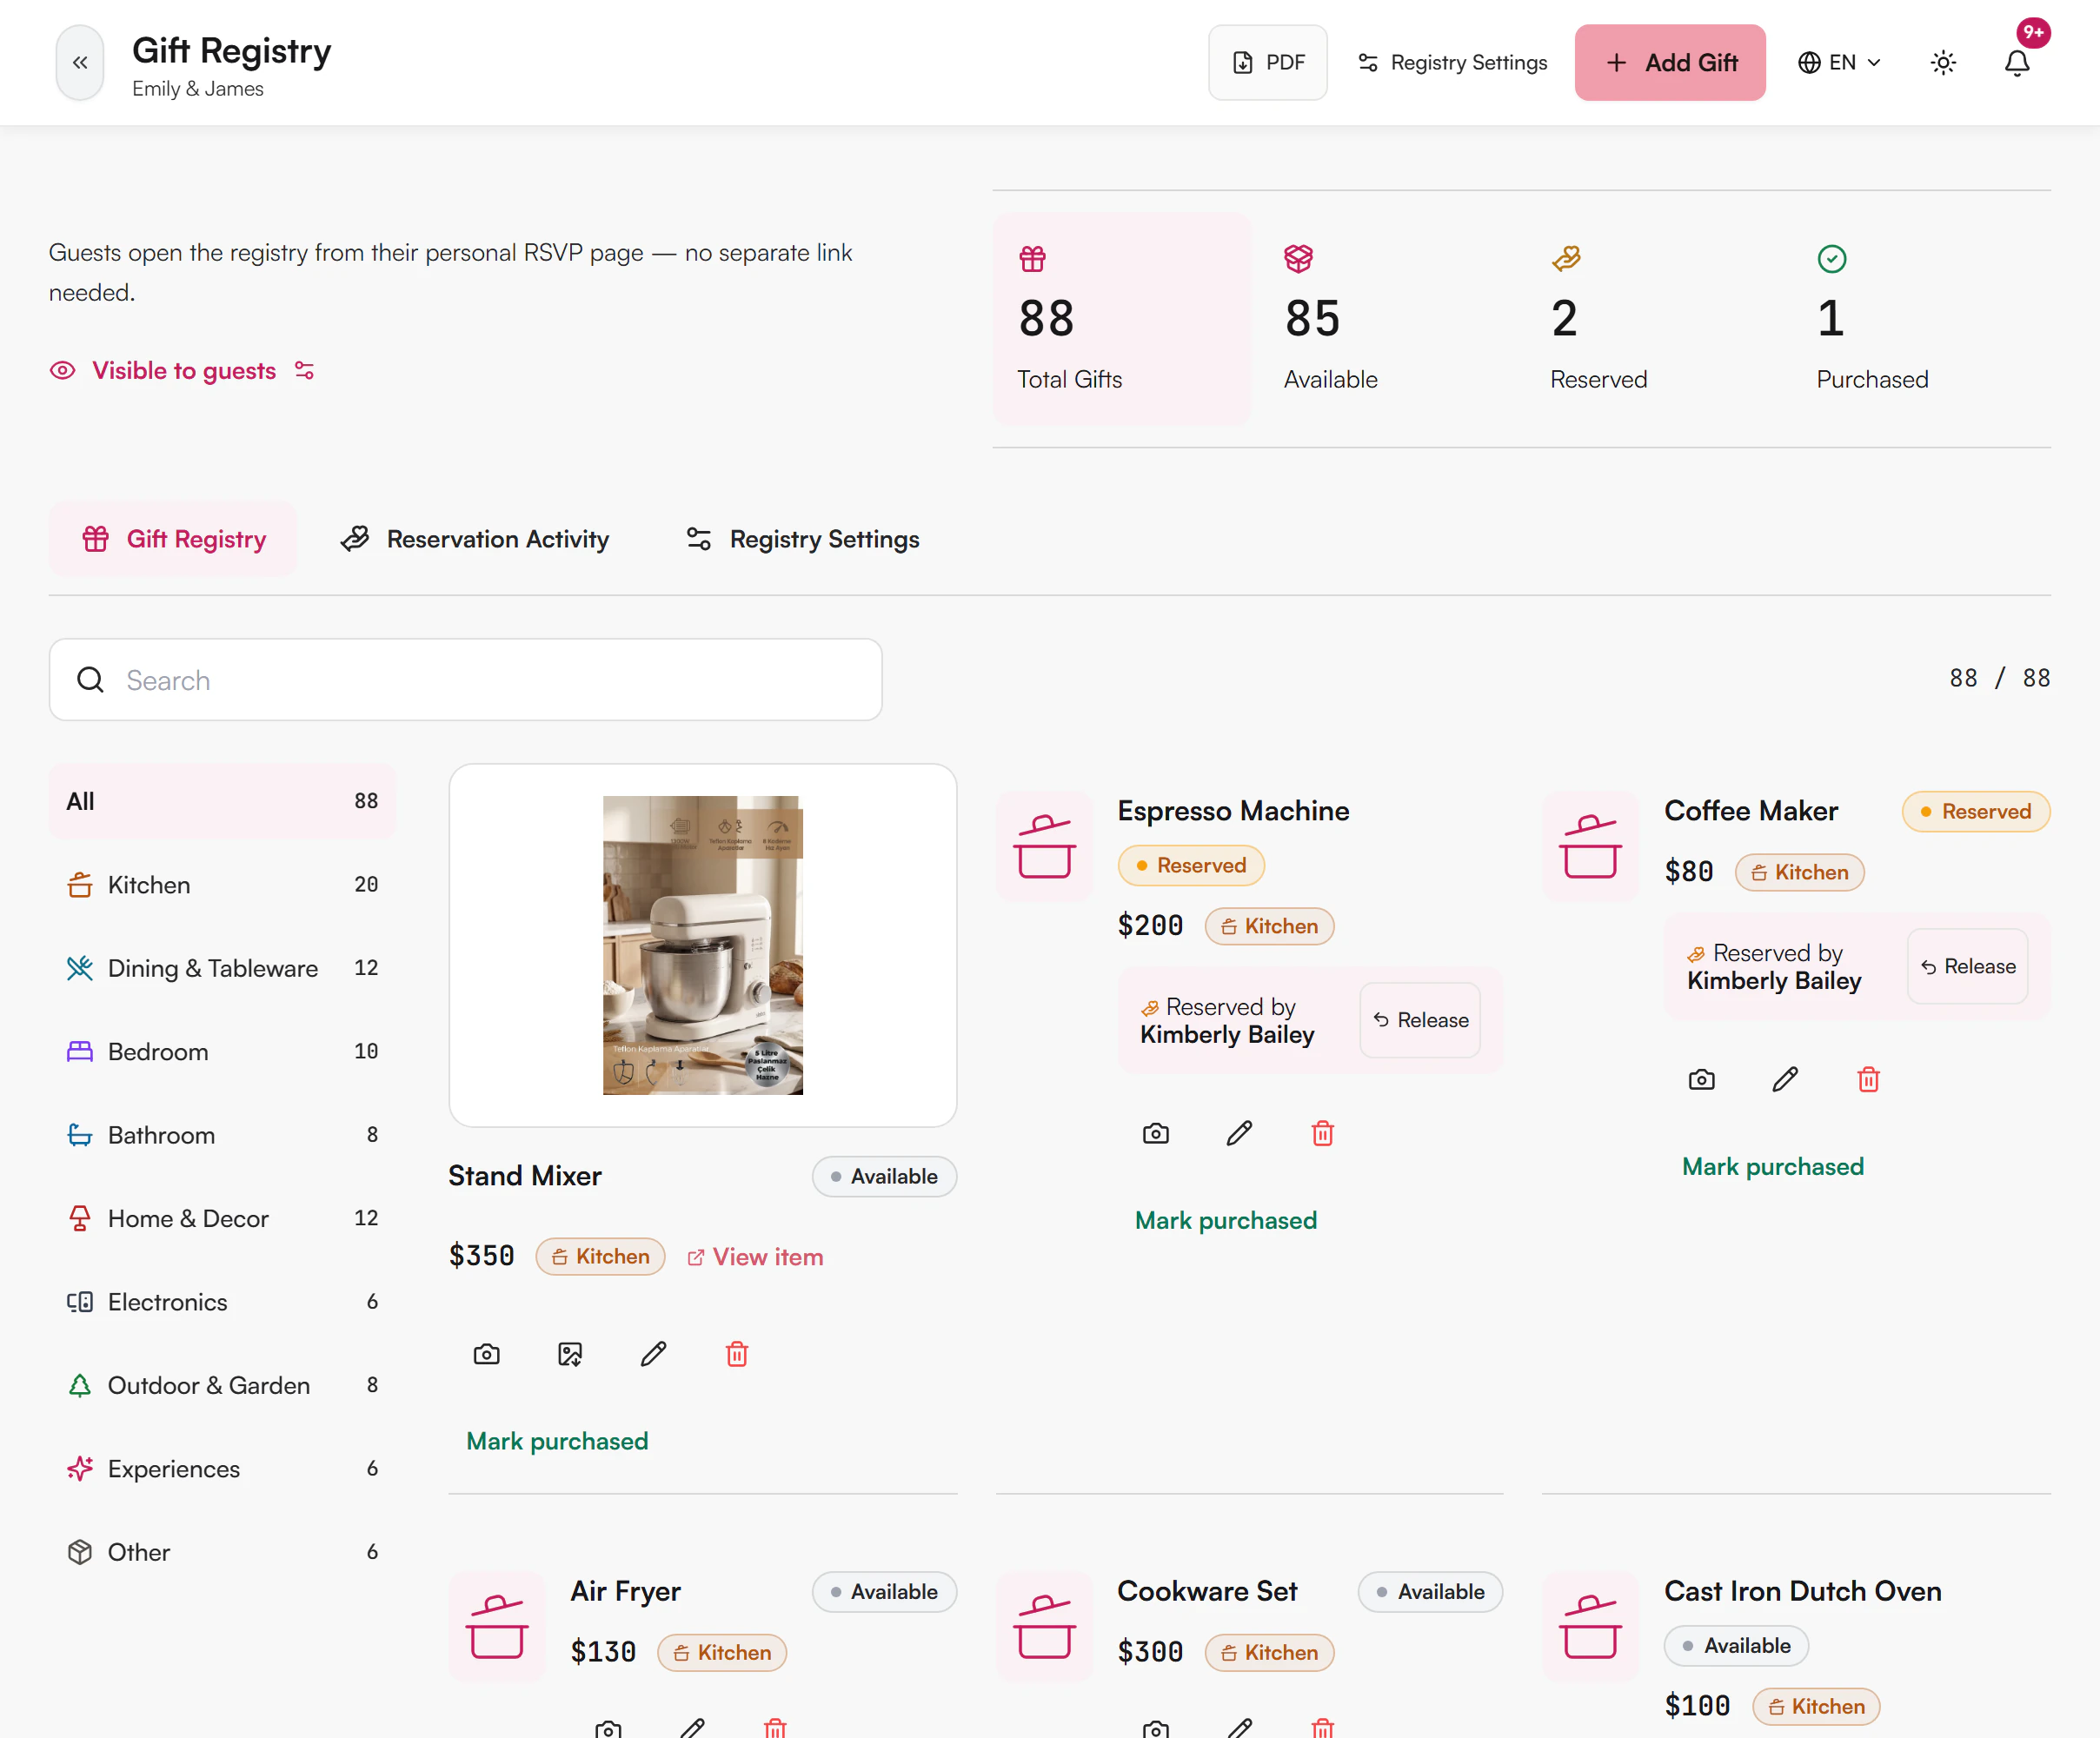This screenshot has height=1738, width=2100.
Task: Delete Espresso Machine trash icon
Action: point(1323,1134)
